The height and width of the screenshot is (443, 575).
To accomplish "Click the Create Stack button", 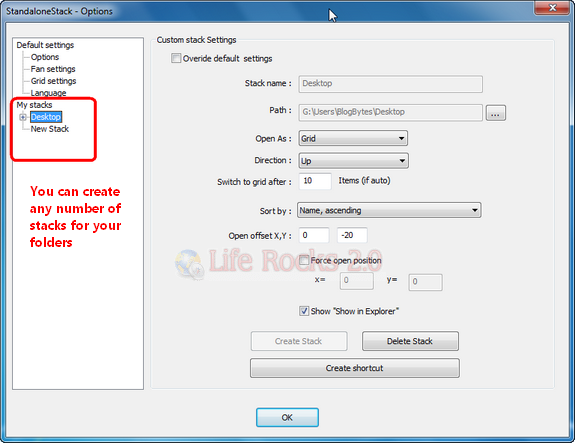I will (299, 341).
